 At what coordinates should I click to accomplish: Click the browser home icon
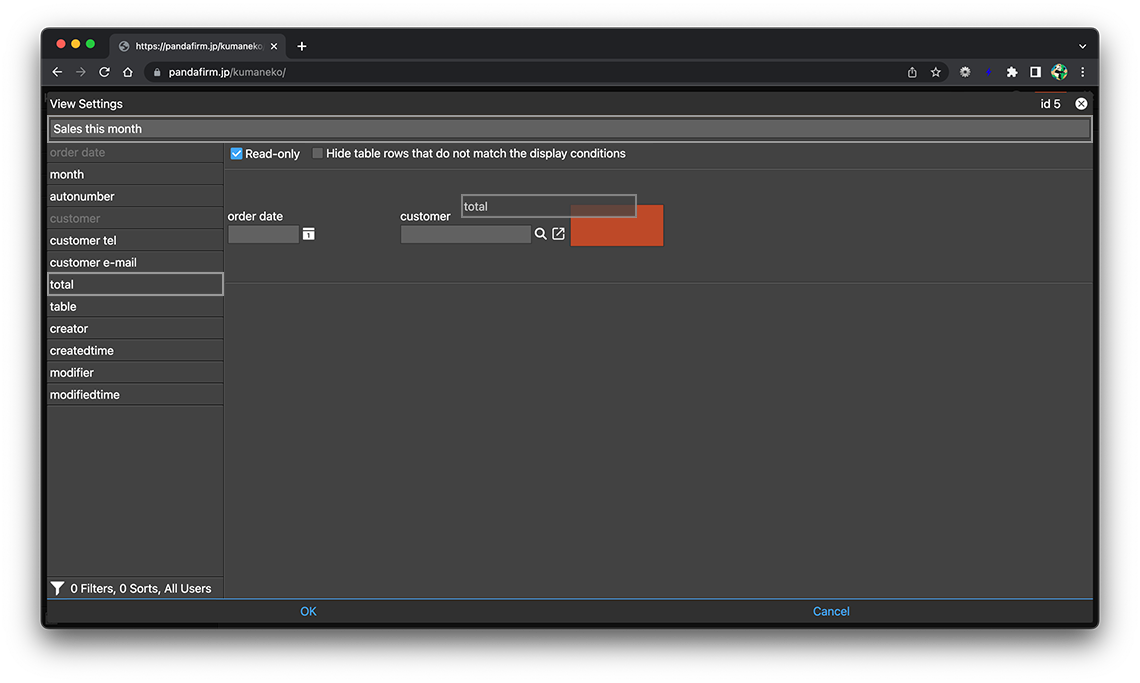(128, 72)
